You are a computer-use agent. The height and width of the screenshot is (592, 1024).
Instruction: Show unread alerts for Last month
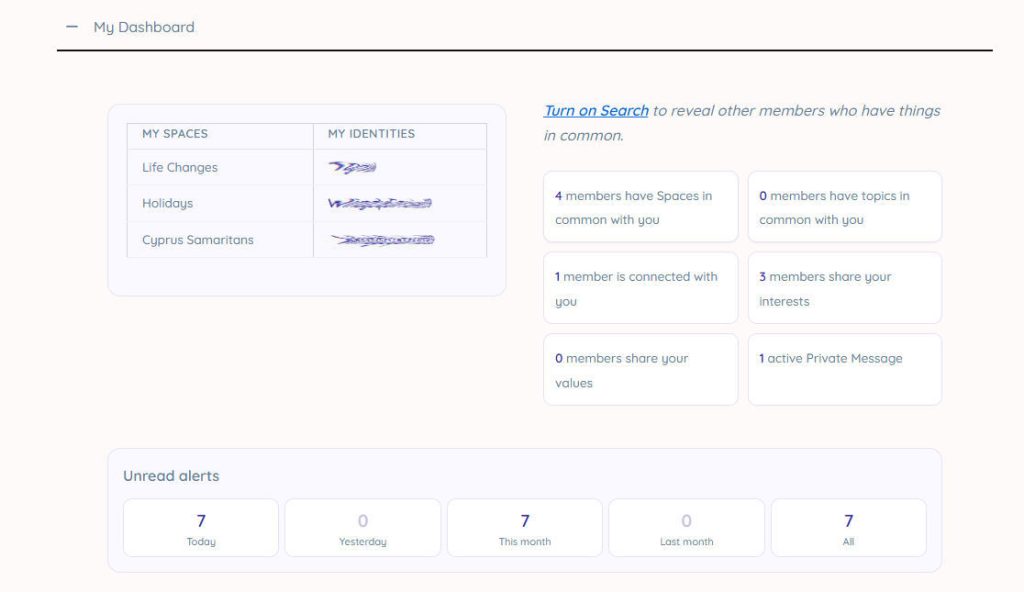[686, 528]
